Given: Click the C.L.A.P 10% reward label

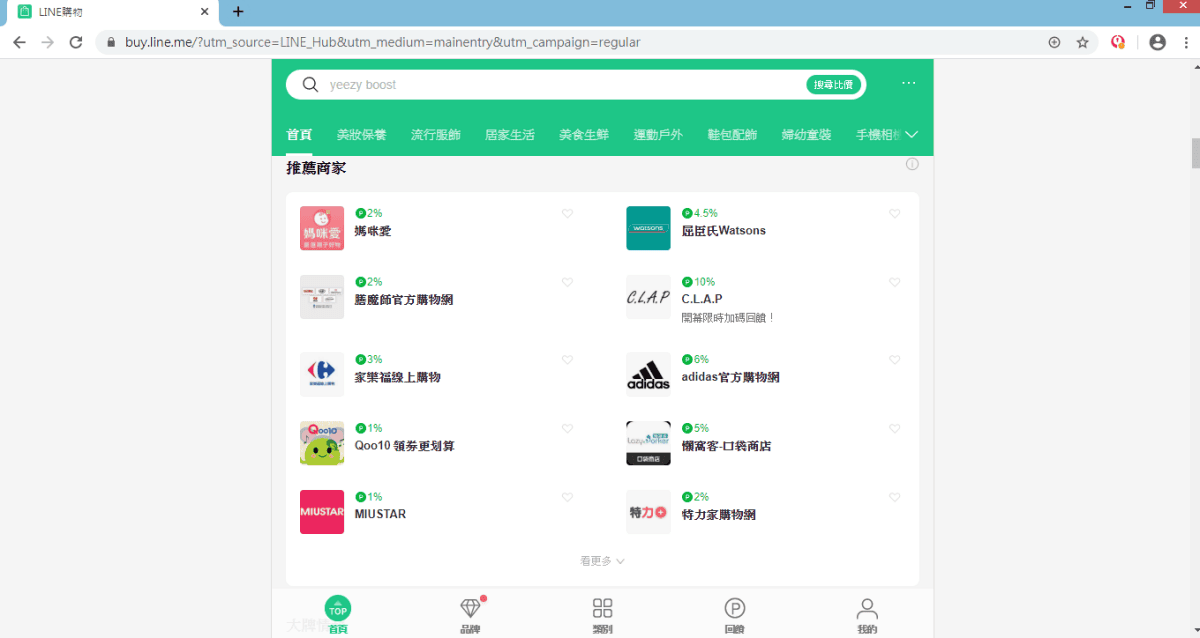Looking at the screenshot, I should point(699,282).
